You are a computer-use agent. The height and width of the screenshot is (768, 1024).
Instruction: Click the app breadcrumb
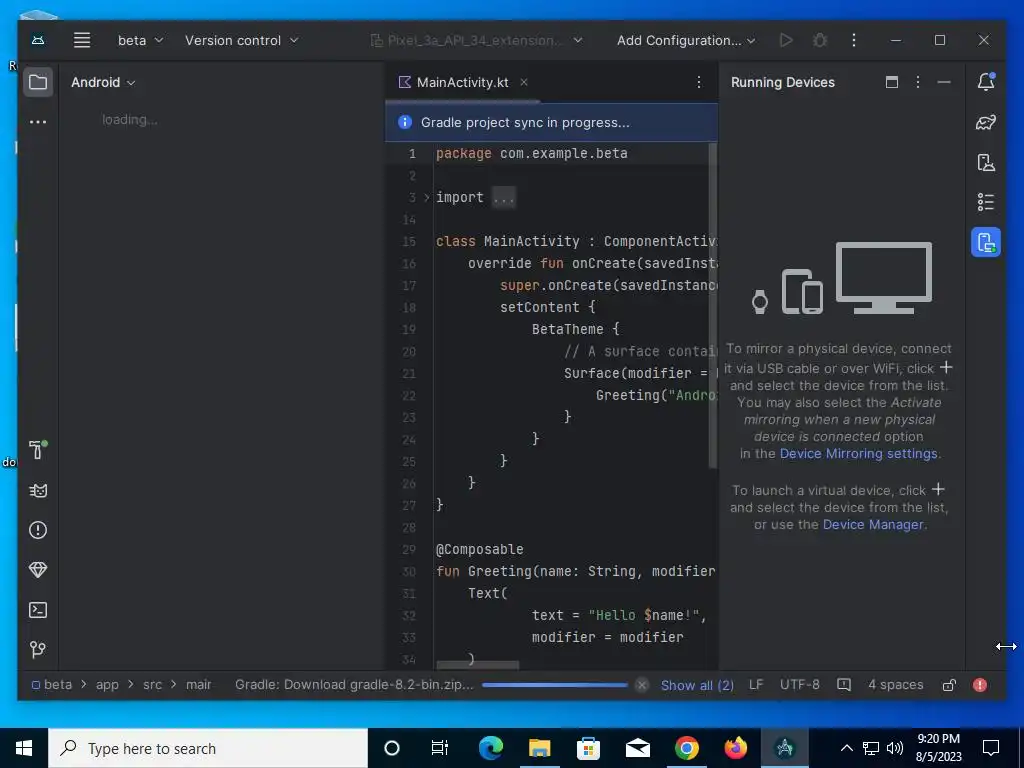click(x=107, y=684)
